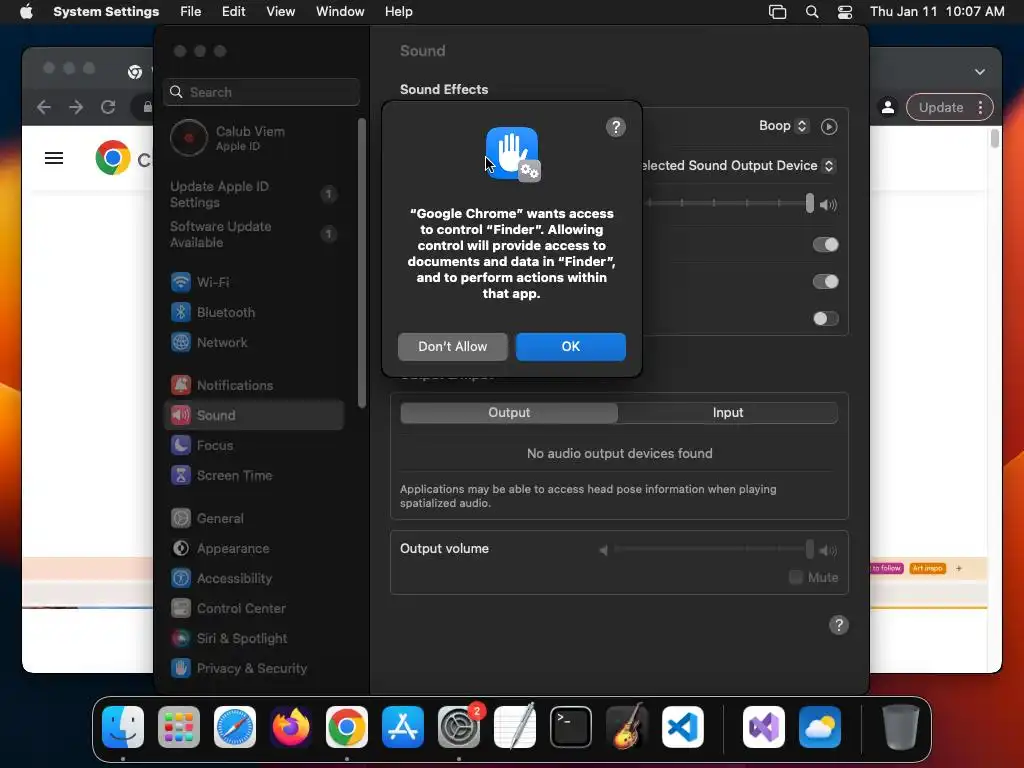Select Appearance in the sidebar
The image size is (1024, 768).
[255, 549]
